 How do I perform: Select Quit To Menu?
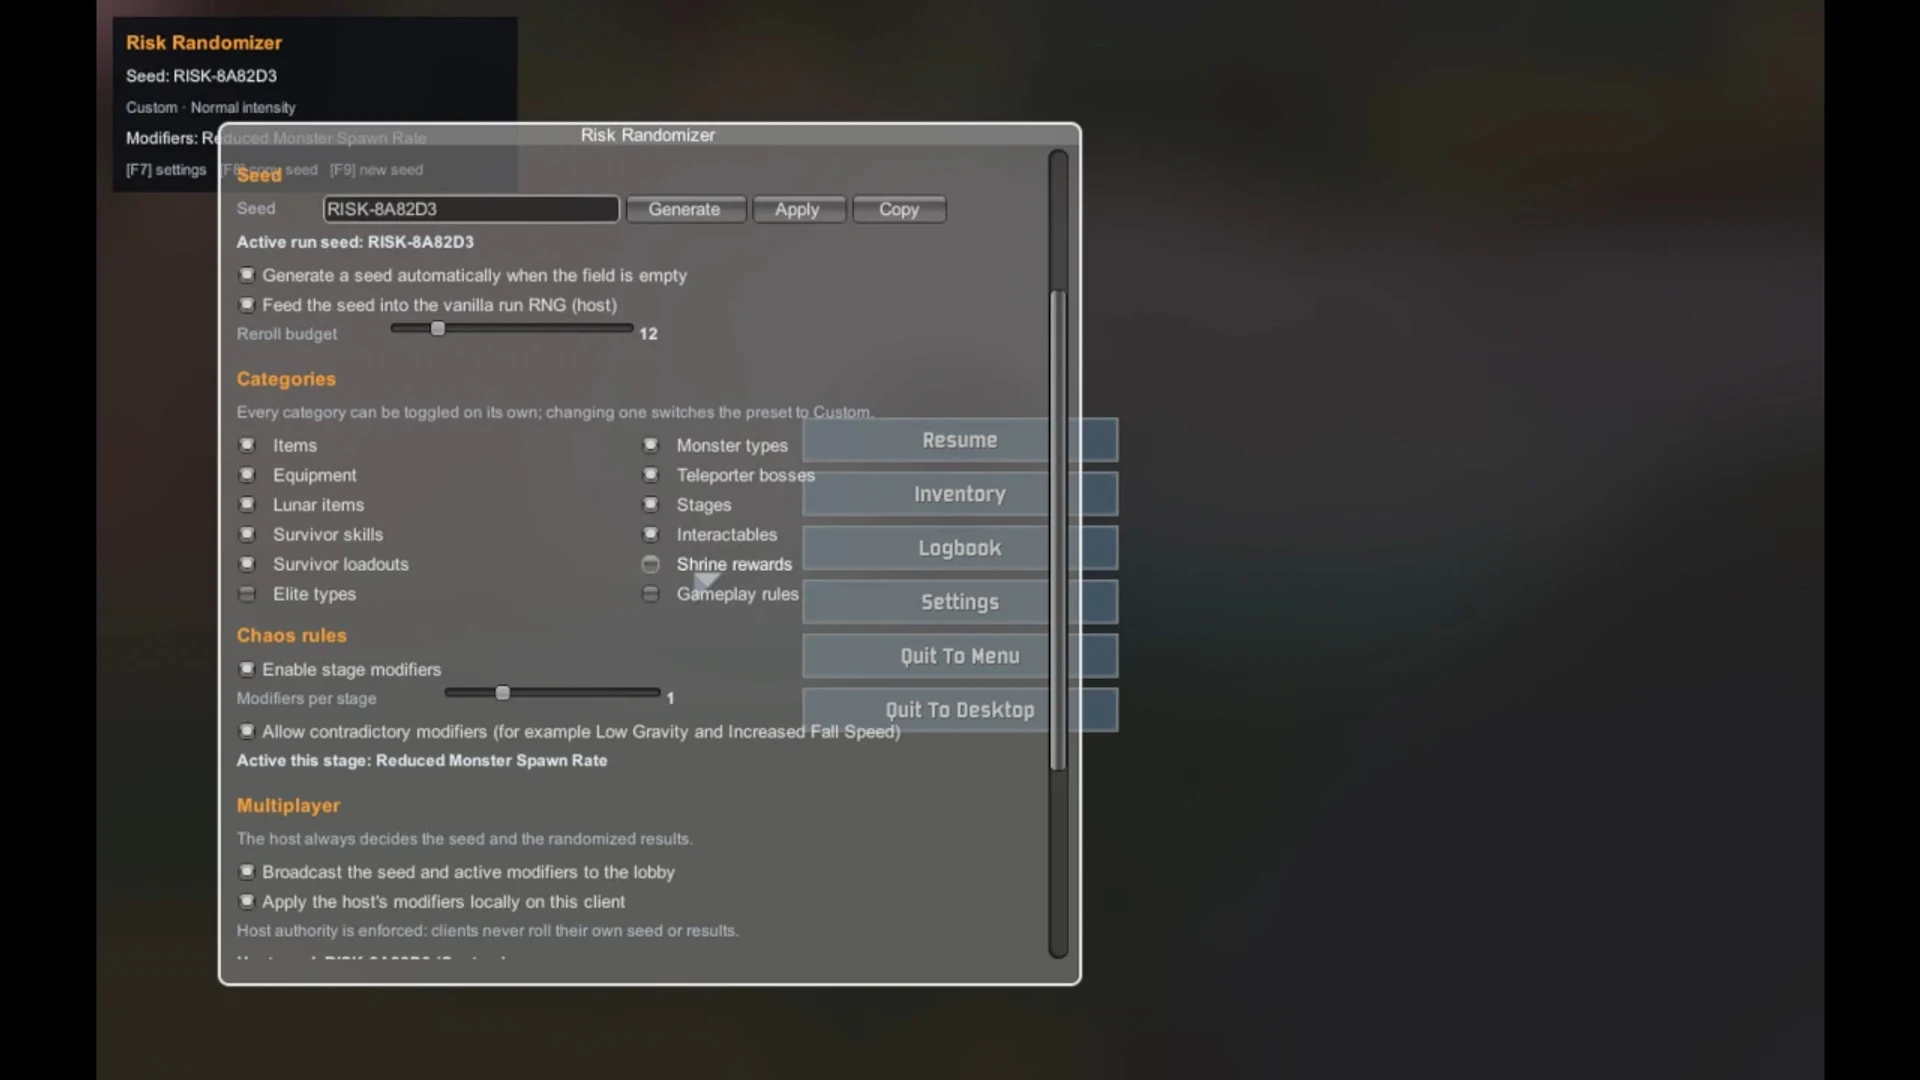click(x=960, y=656)
